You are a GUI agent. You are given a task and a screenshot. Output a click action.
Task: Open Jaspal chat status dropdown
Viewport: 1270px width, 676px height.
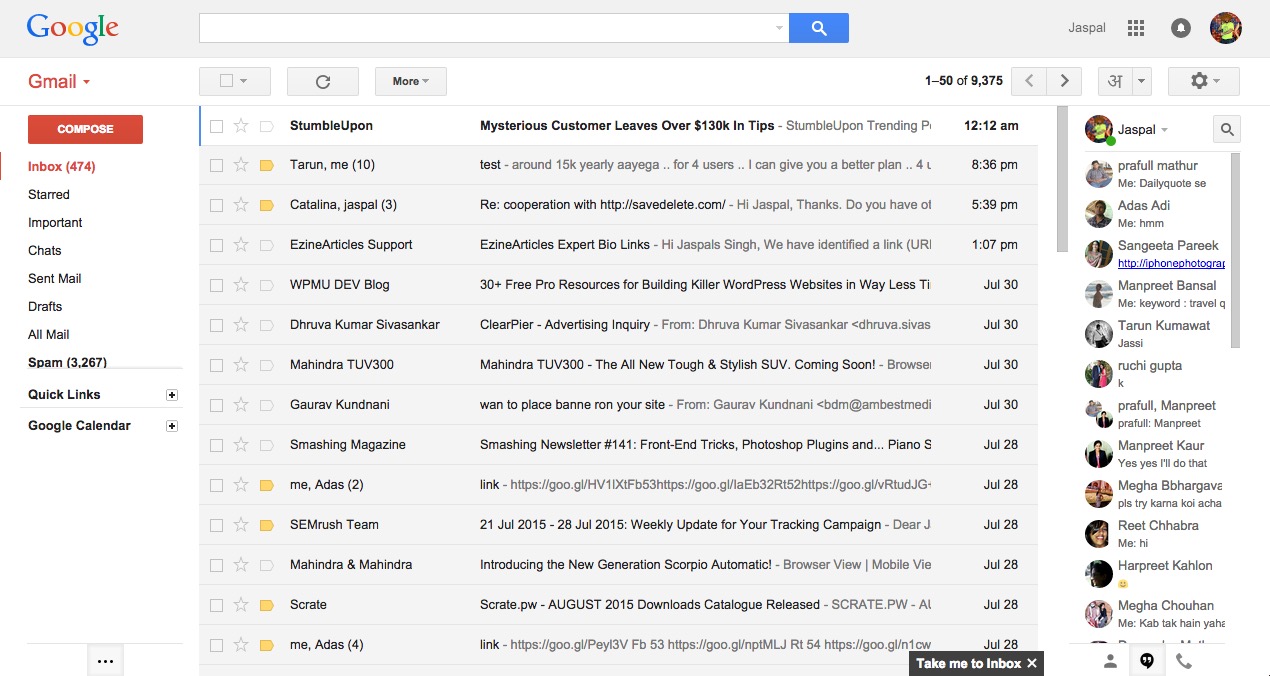(x=1164, y=130)
